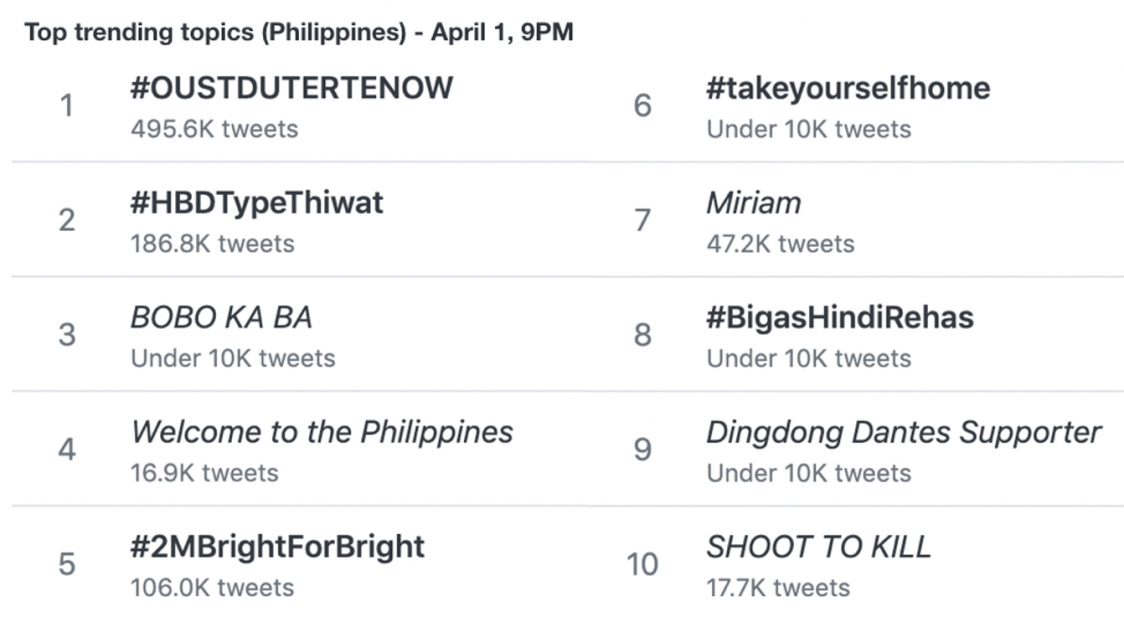1124x632 pixels.
Task: Click the Top trending topics heading
Action: click(299, 32)
